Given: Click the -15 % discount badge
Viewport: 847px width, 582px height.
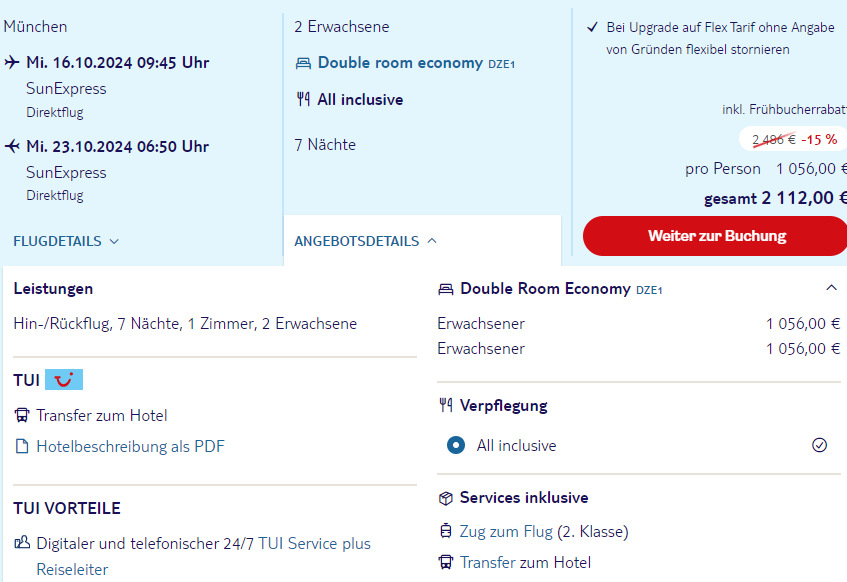Looking at the screenshot, I should [x=819, y=139].
